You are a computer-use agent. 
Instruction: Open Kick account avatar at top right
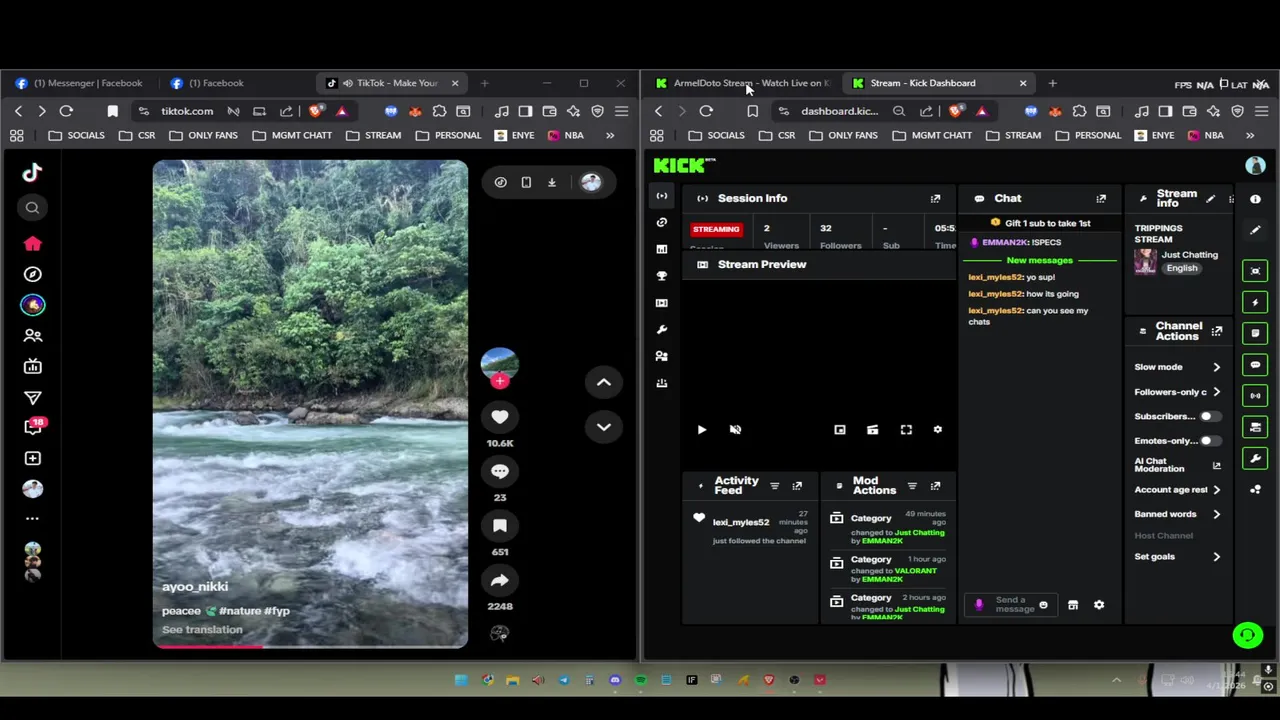[x=1255, y=166]
